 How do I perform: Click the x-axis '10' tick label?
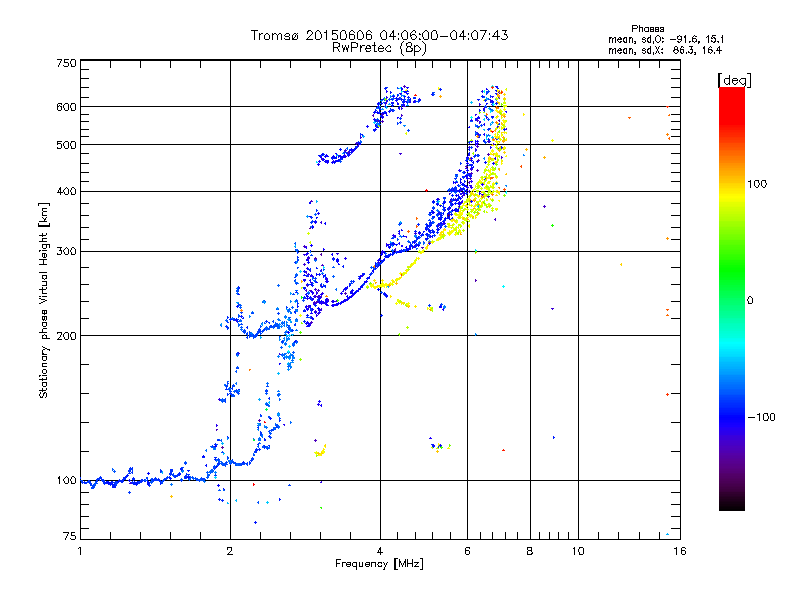pos(578,551)
